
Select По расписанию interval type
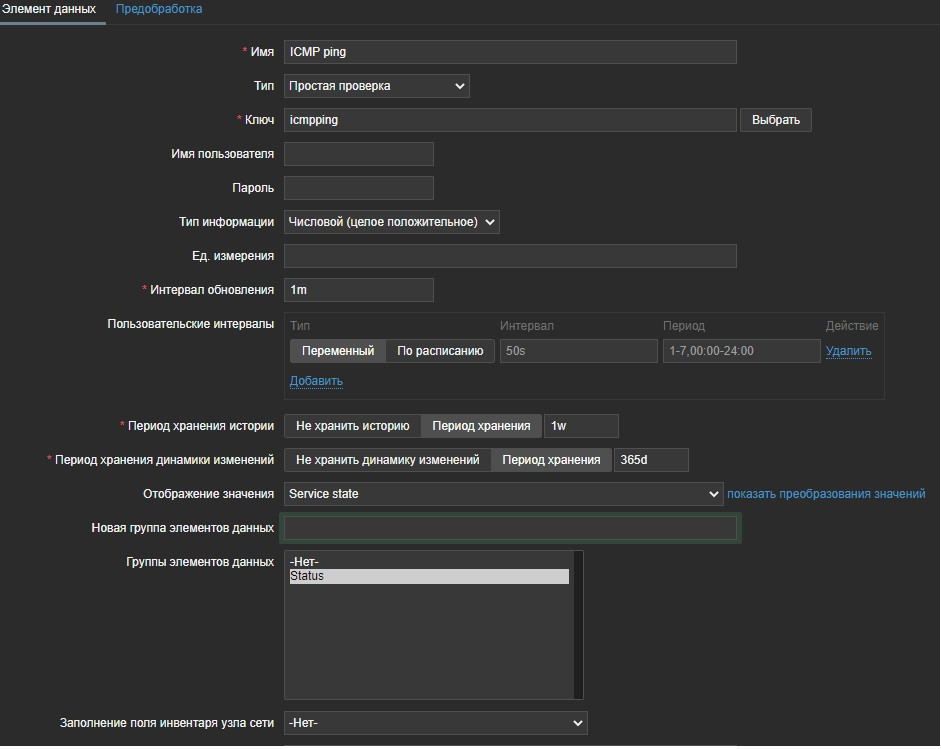[440, 351]
